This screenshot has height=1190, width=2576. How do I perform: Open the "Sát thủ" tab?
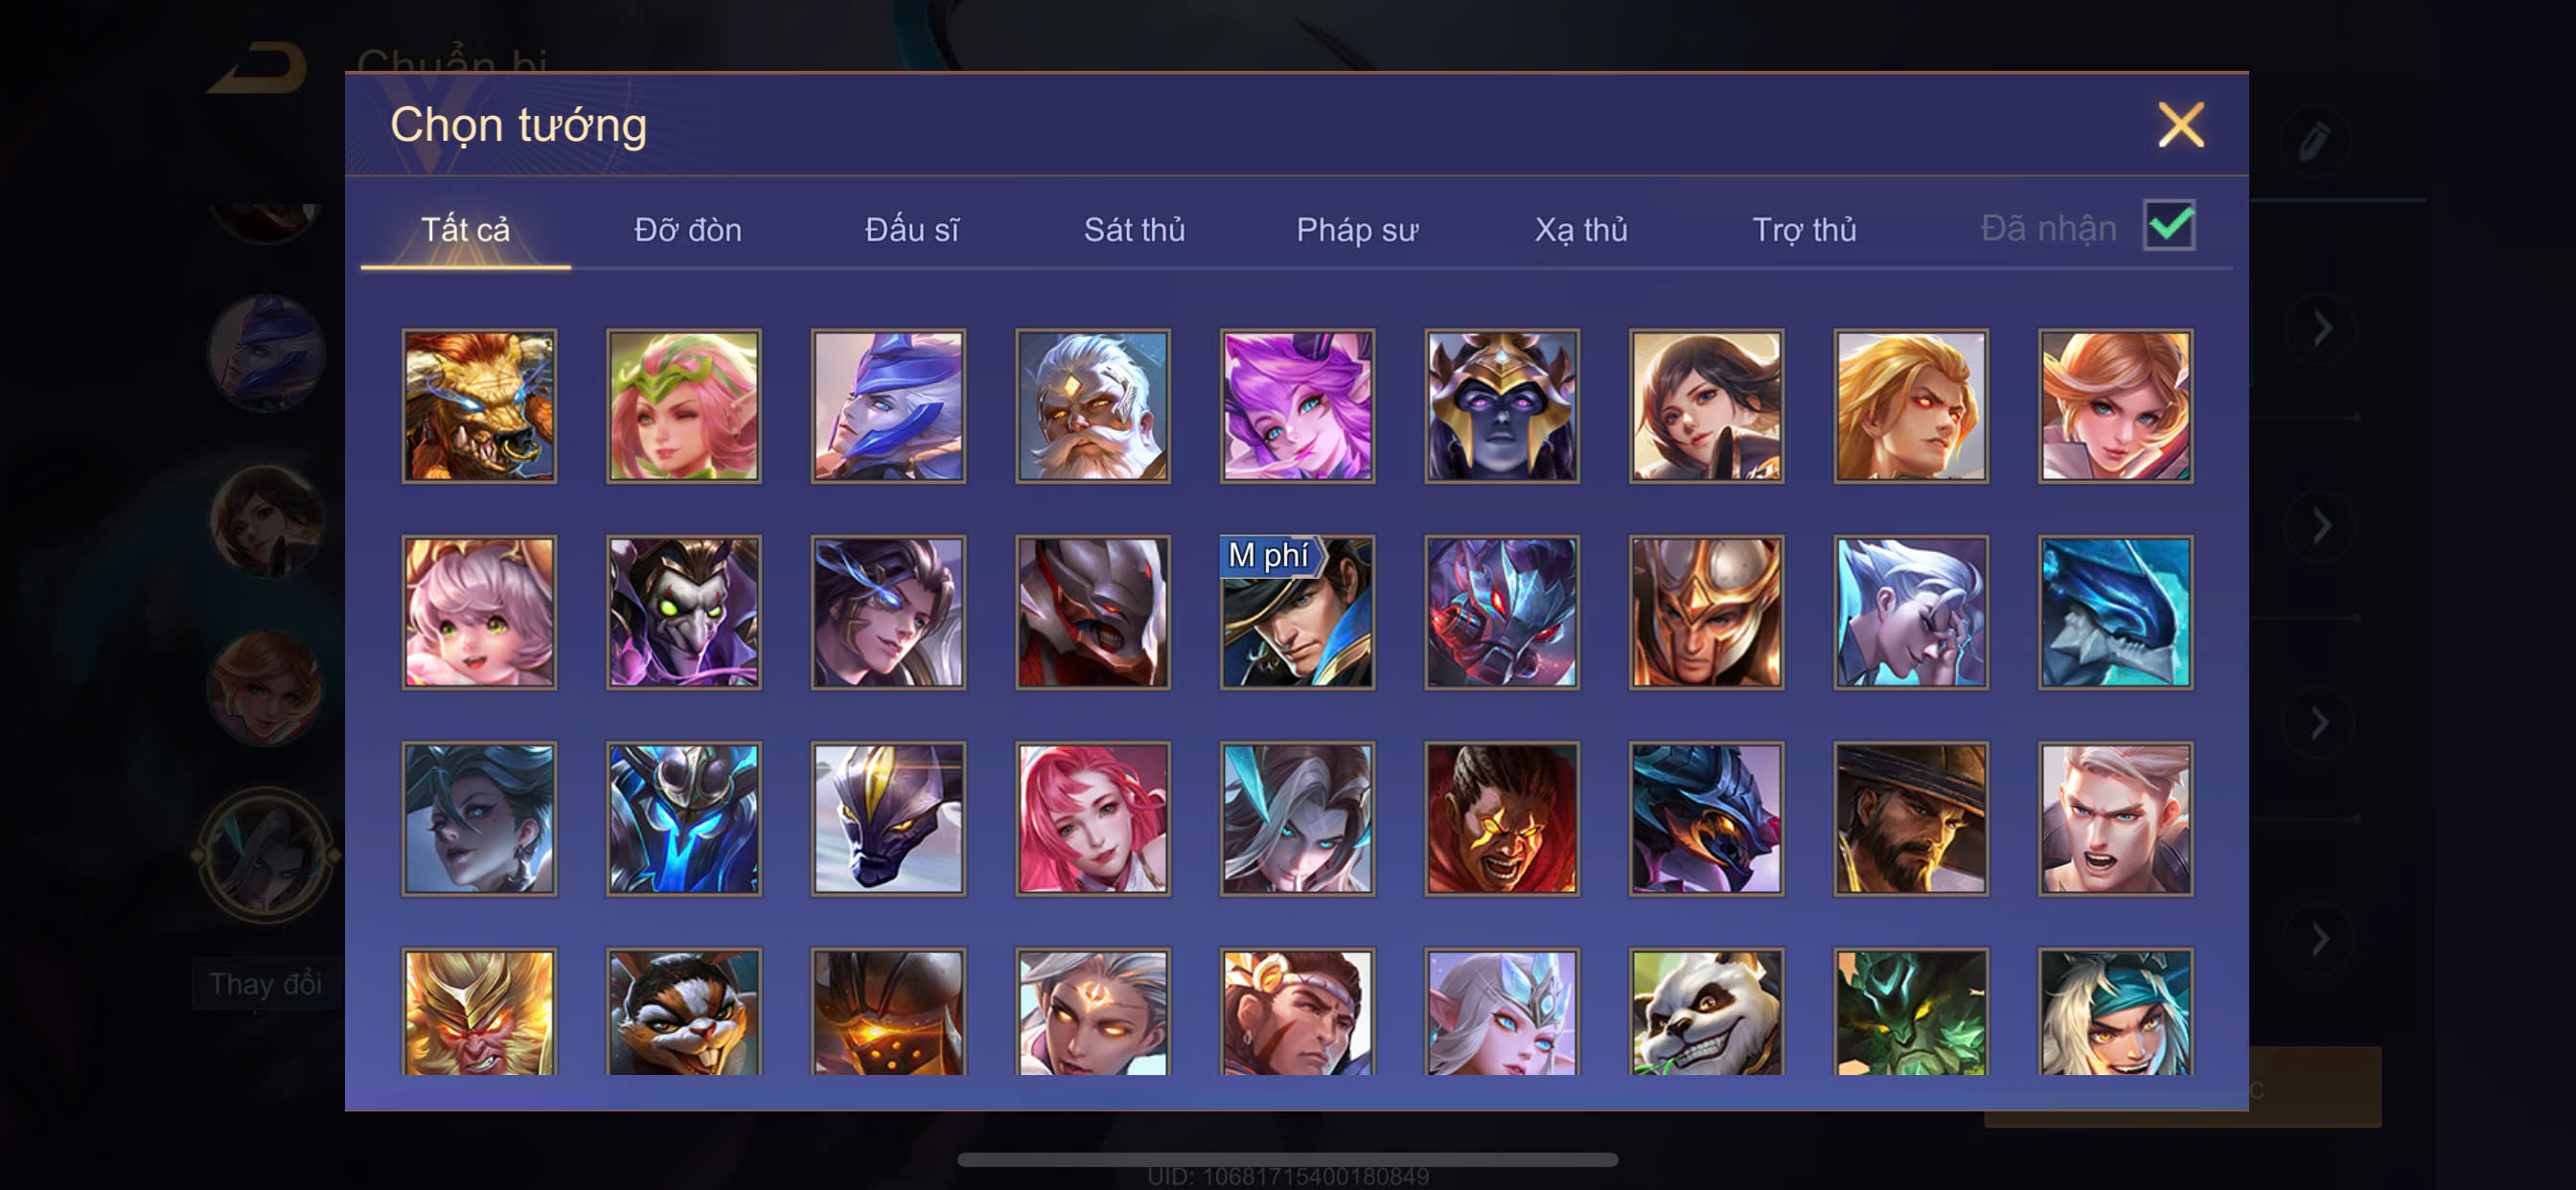tap(1134, 230)
